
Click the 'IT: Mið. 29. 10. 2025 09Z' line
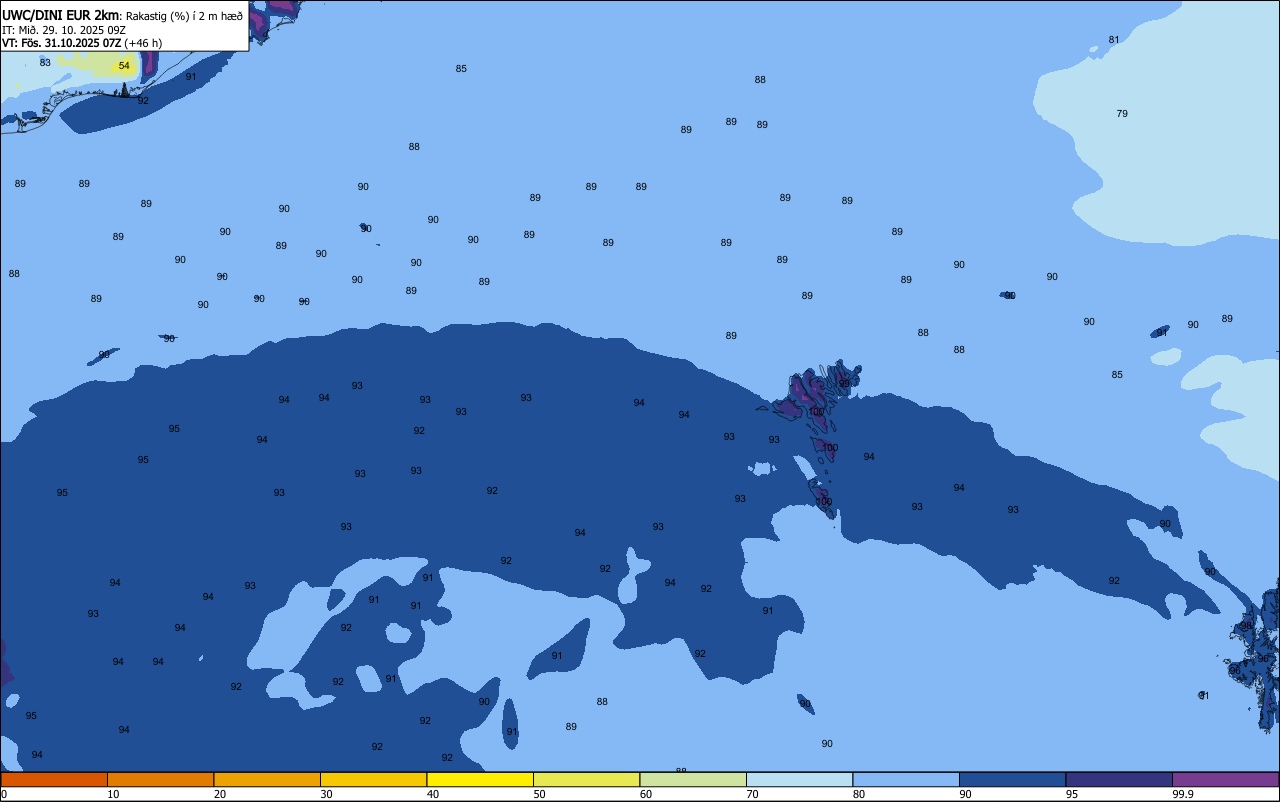pyautogui.click(x=64, y=30)
